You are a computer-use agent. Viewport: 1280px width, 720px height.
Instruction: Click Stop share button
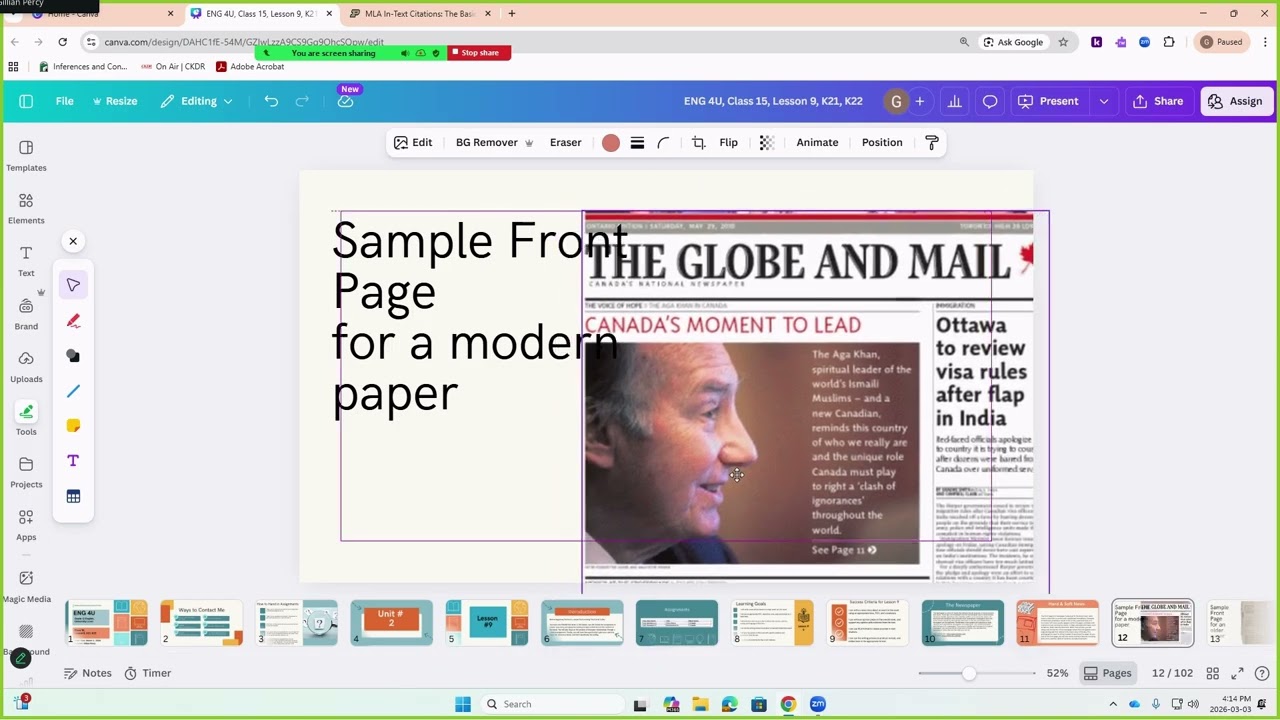[x=479, y=53]
